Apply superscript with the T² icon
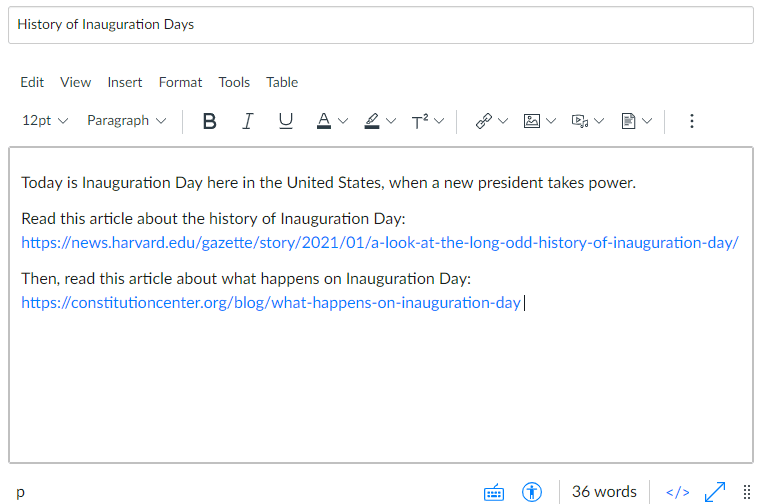 pos(420,121)
